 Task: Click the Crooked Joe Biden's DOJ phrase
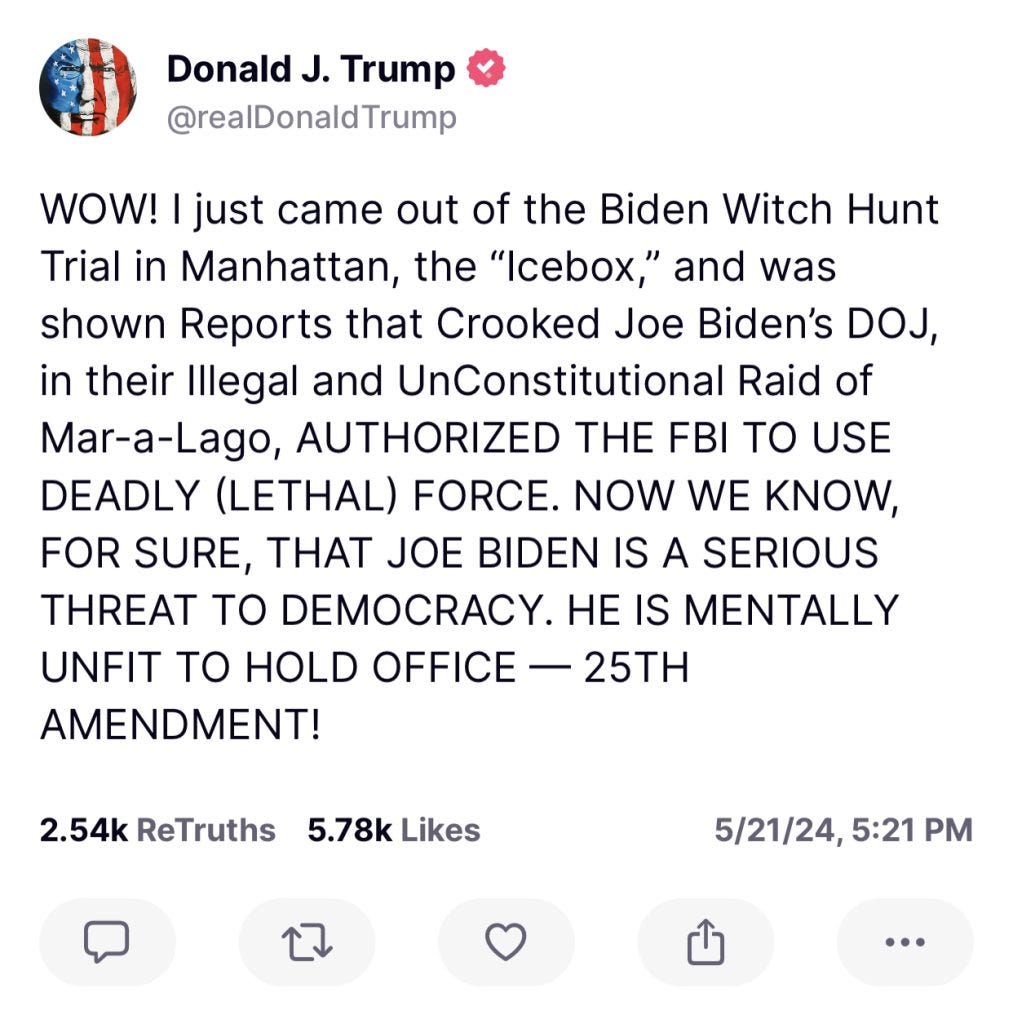pos(687,325)
